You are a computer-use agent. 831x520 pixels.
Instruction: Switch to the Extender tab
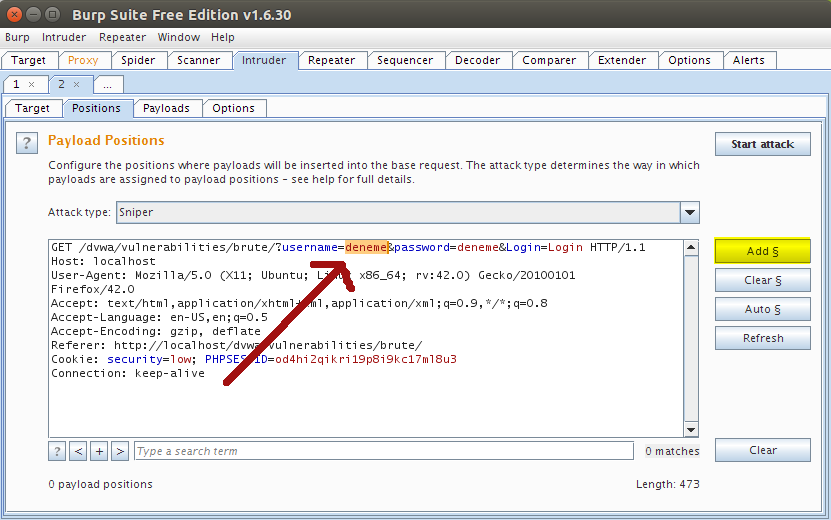point(622,60)
